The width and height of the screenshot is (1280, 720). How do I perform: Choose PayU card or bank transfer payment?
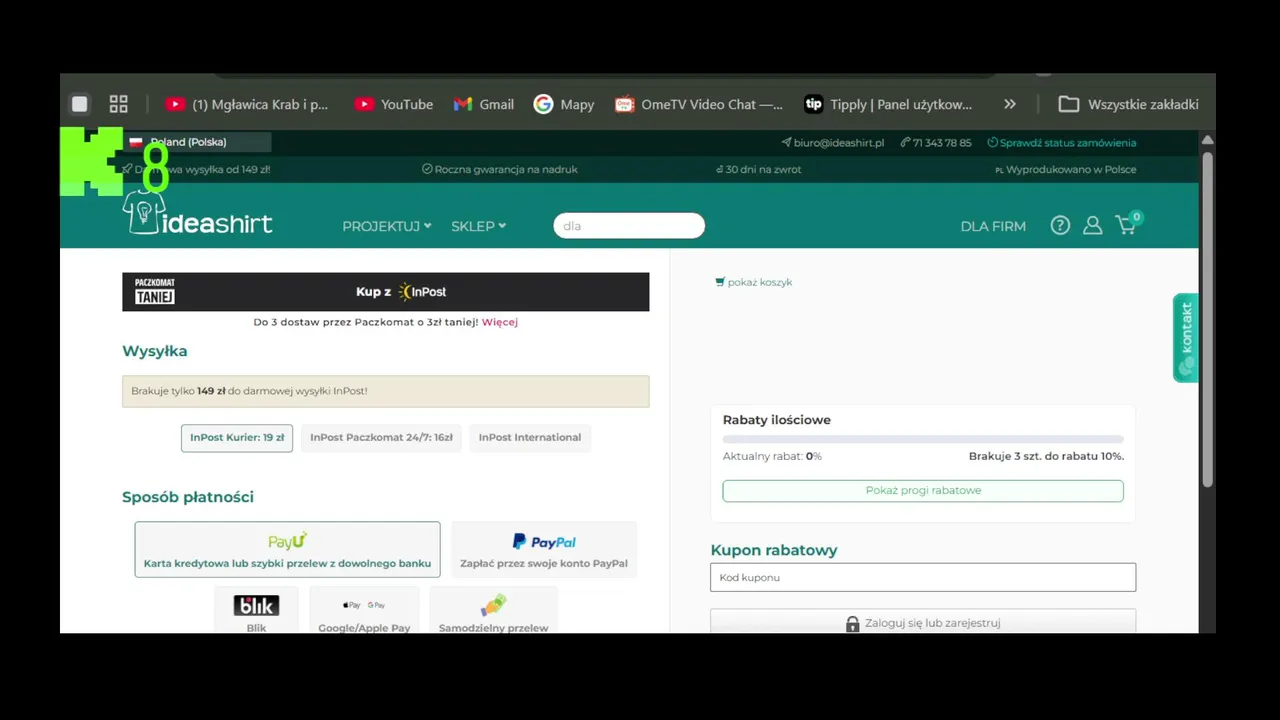(287, 549)
